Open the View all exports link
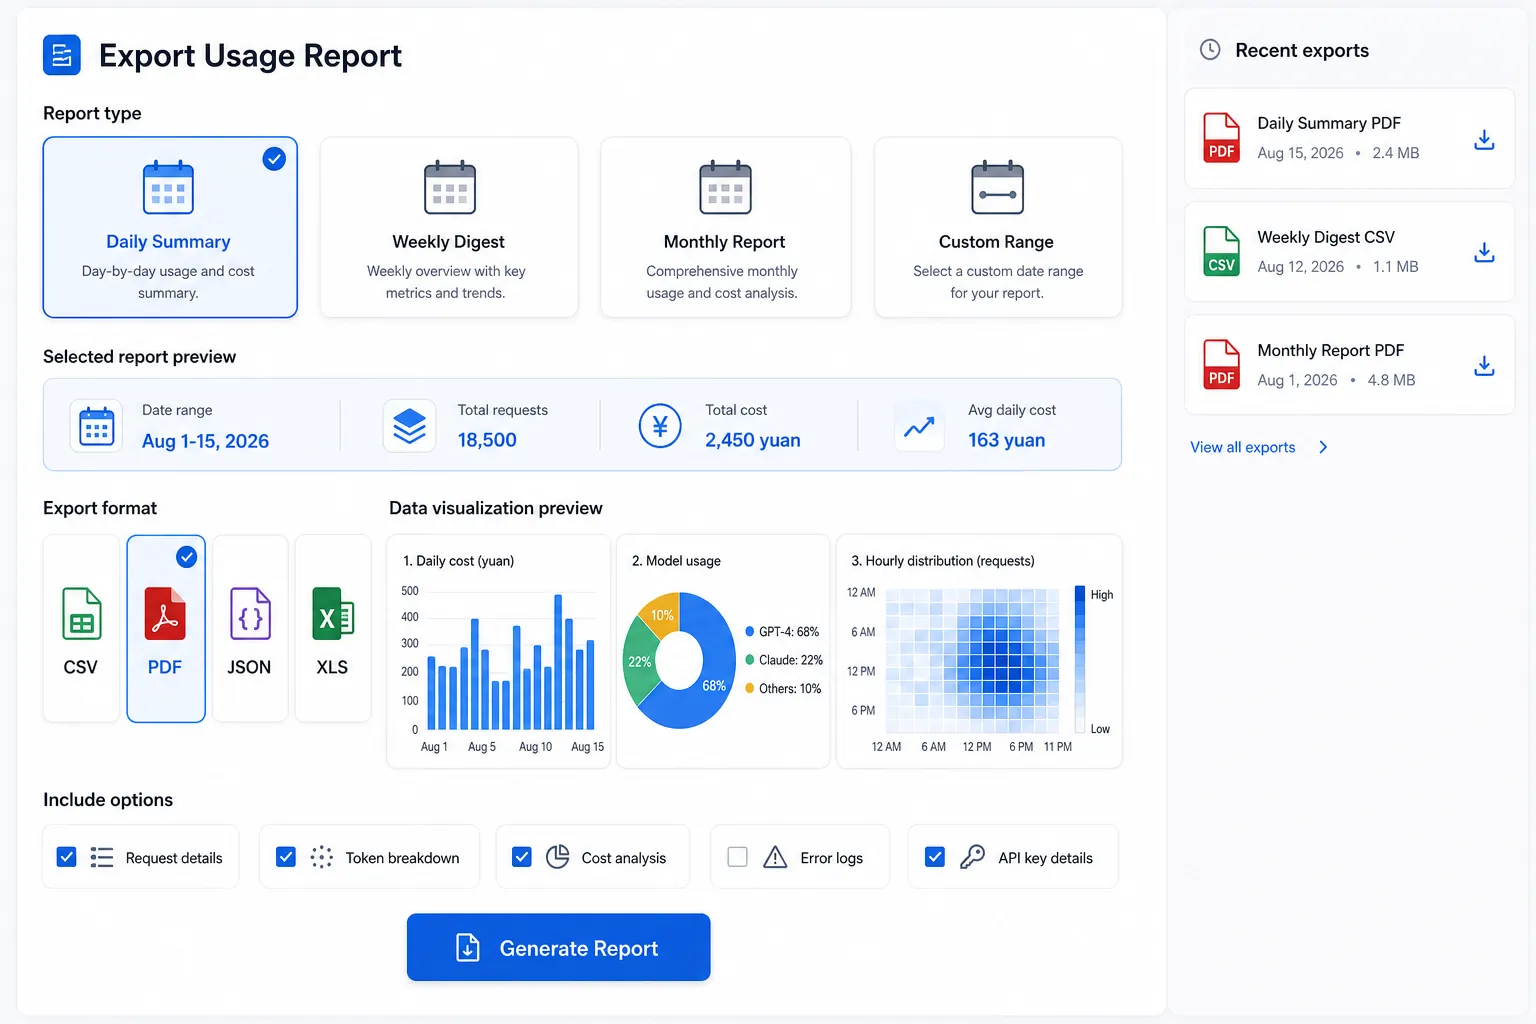 [x=1242, y=447]
